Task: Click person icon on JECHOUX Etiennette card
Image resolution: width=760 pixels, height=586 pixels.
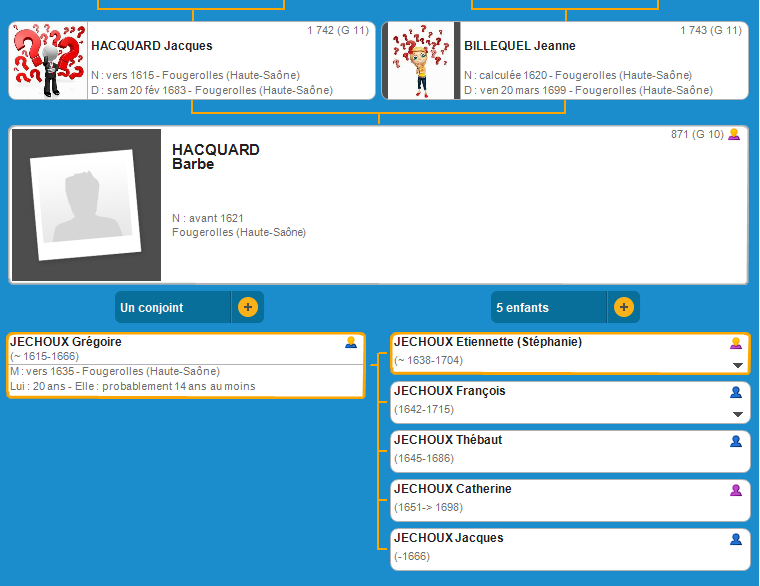Action: pos(736,343)
